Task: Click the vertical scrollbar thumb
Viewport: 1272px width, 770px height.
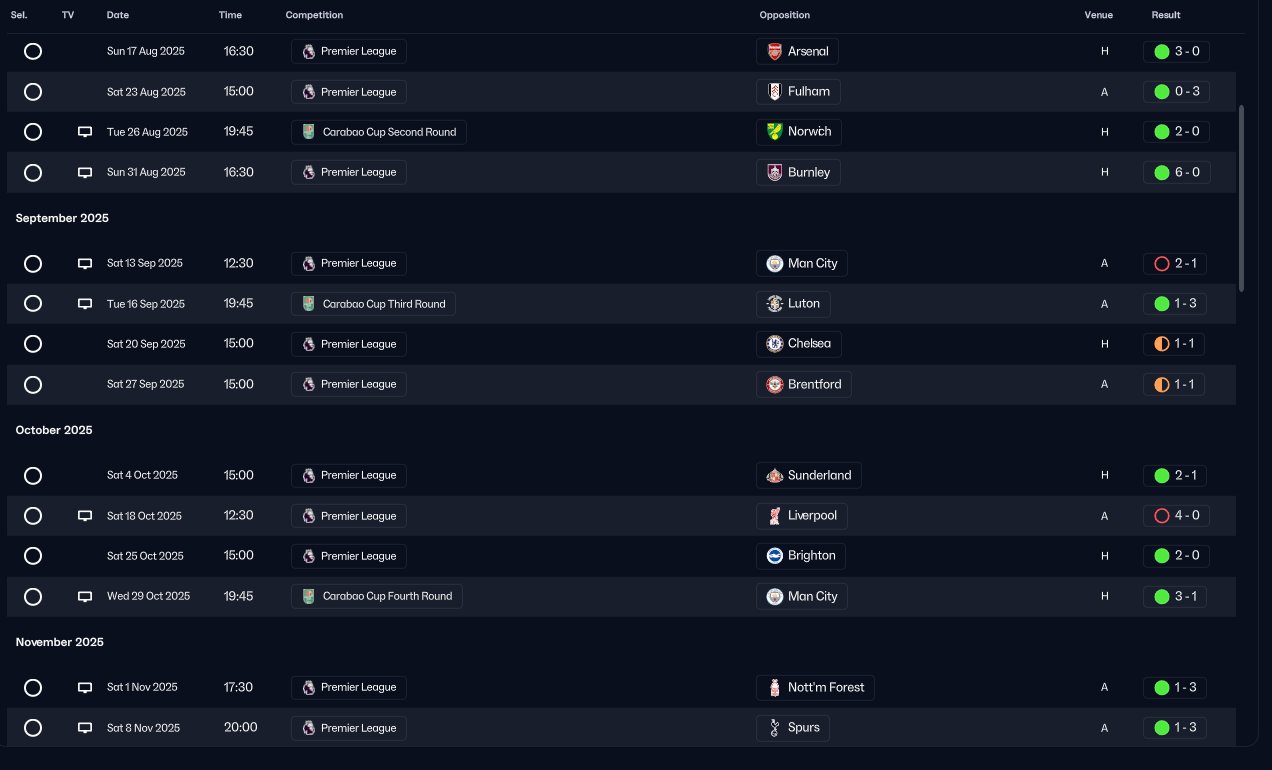Action: (1242, 198)
